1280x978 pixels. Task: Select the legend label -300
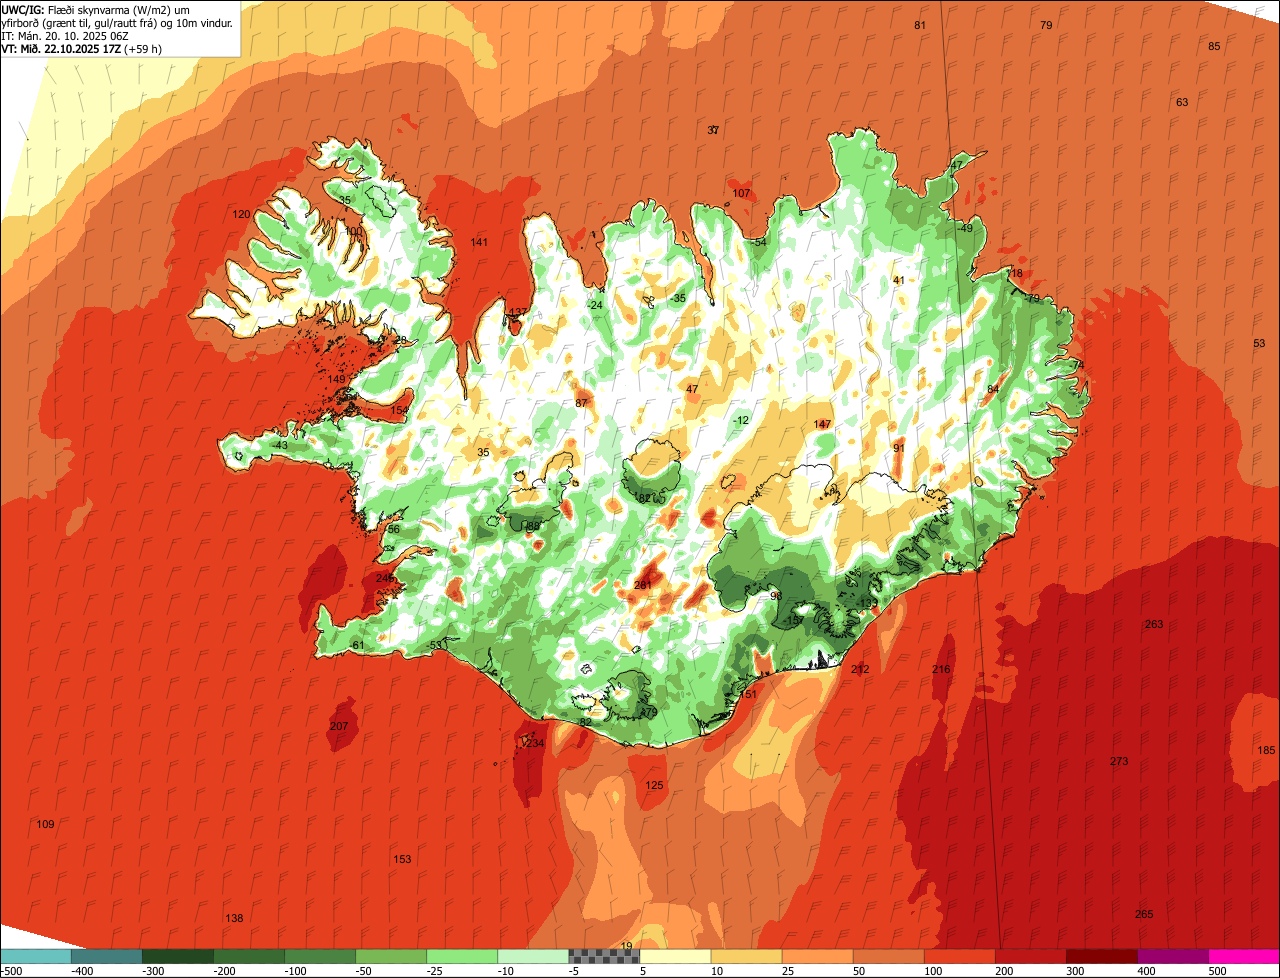(x=152, y=971)
